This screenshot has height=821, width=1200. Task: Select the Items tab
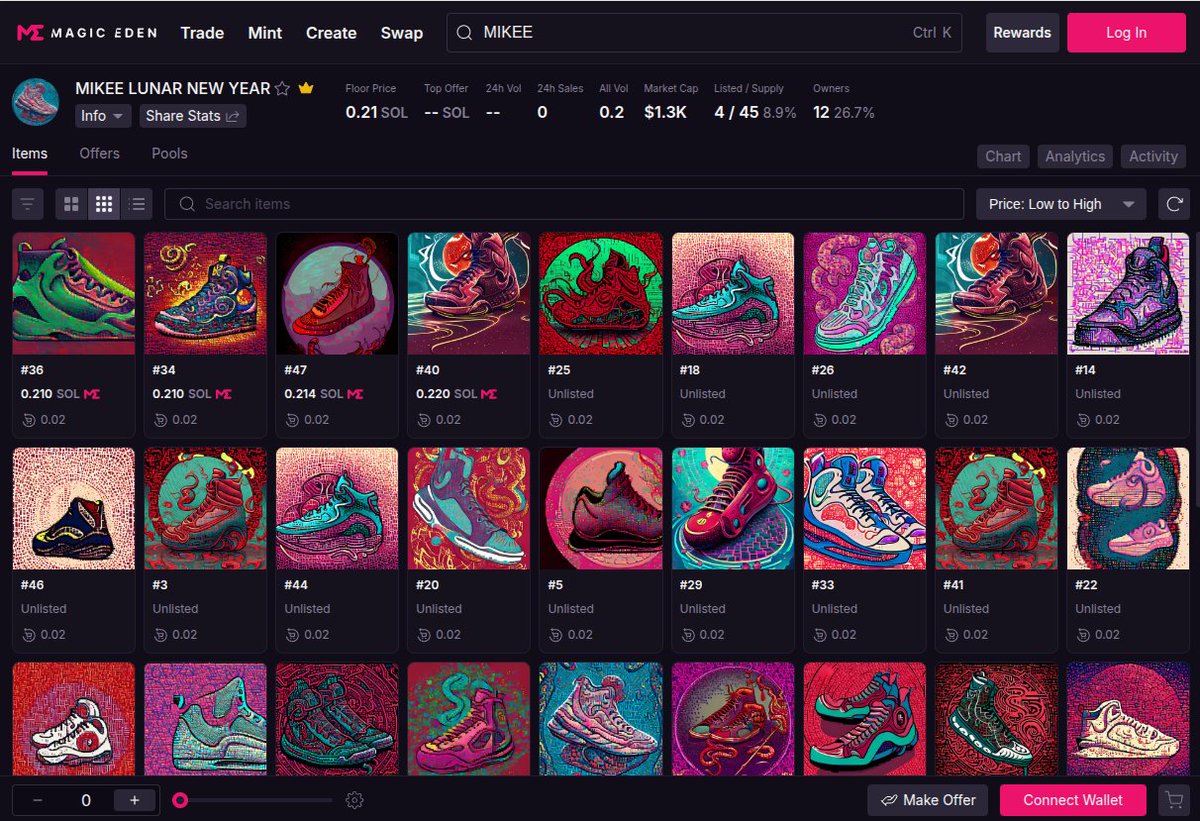tap(30, 154)
